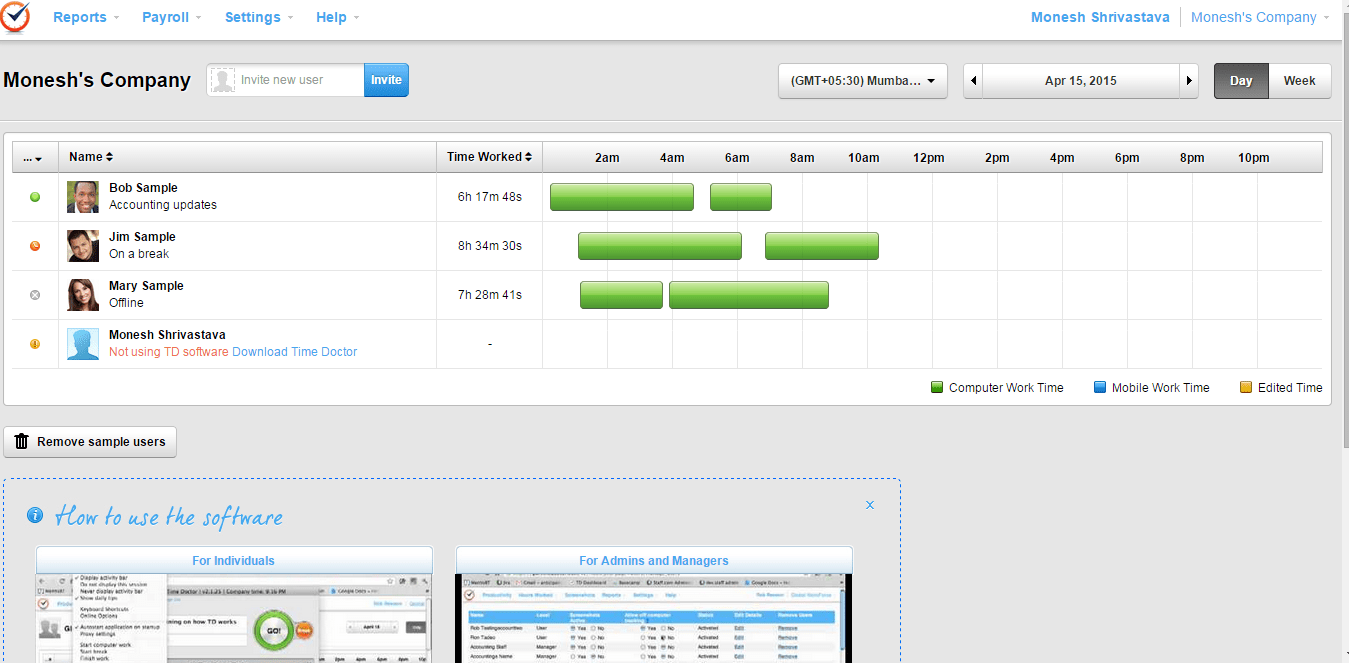Click Mary Sample's second work time bar
This screenshot has height=663, width=1349.
pyautogui.click(x=749, y=295)
